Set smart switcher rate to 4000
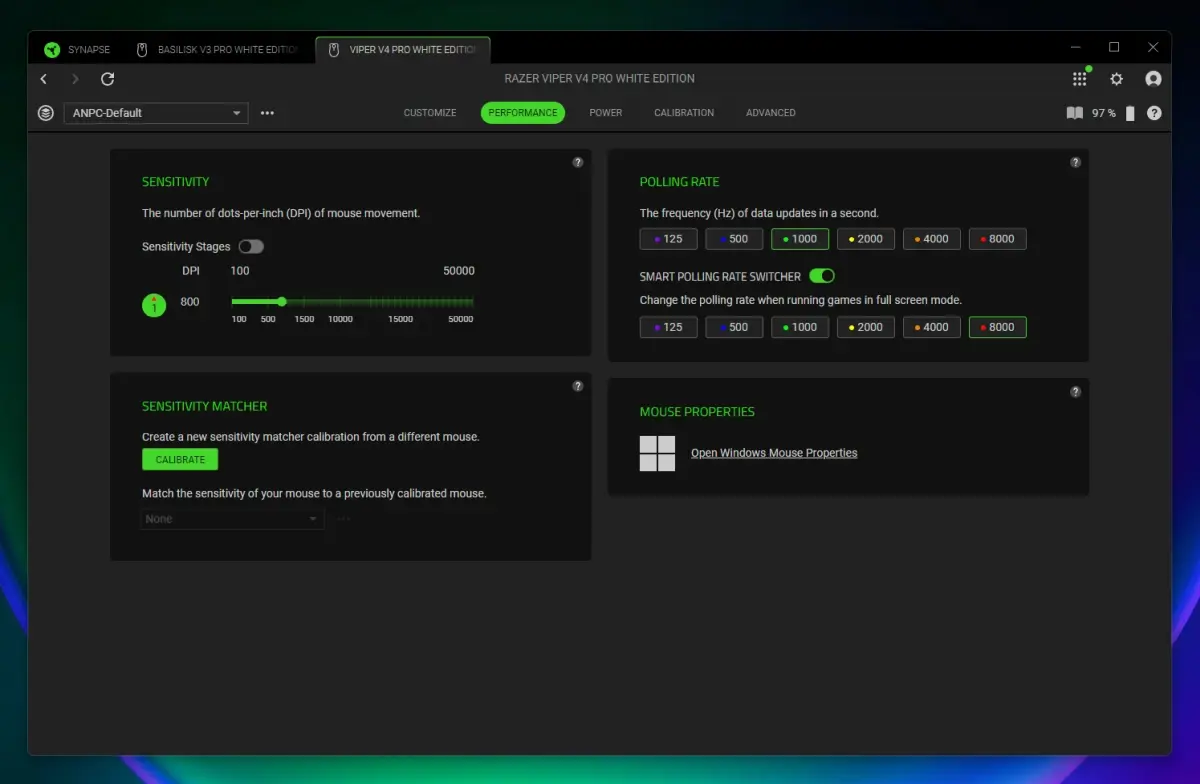1200x784 pixels. [932, 327]
